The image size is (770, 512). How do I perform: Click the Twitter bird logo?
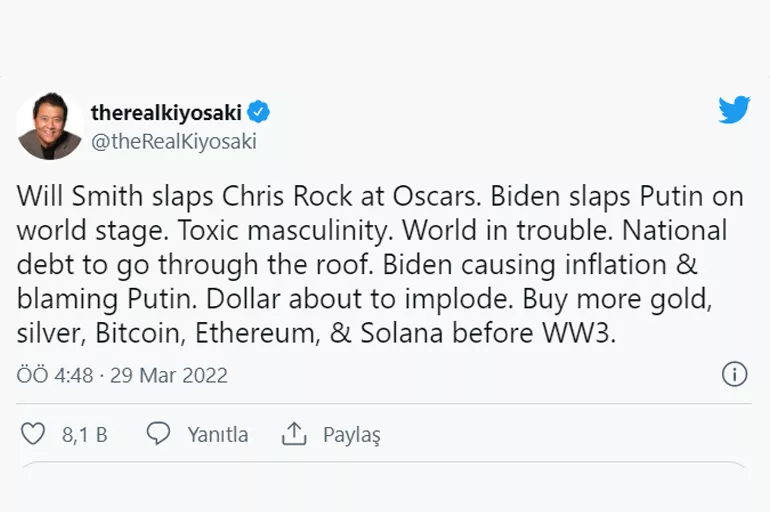tap(734, 110)
